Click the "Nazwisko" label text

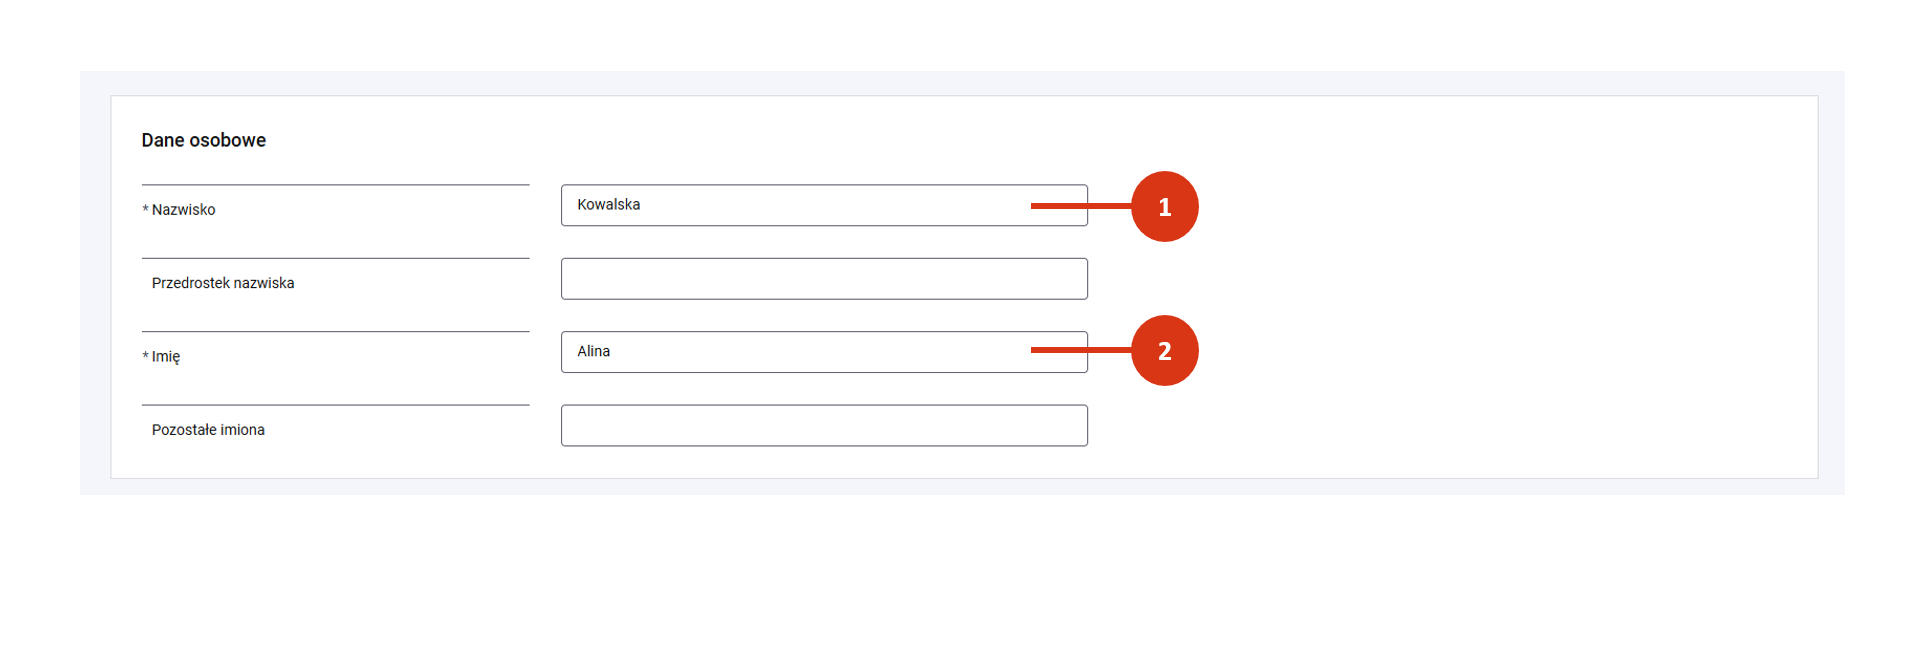click(x=184, y=210)
